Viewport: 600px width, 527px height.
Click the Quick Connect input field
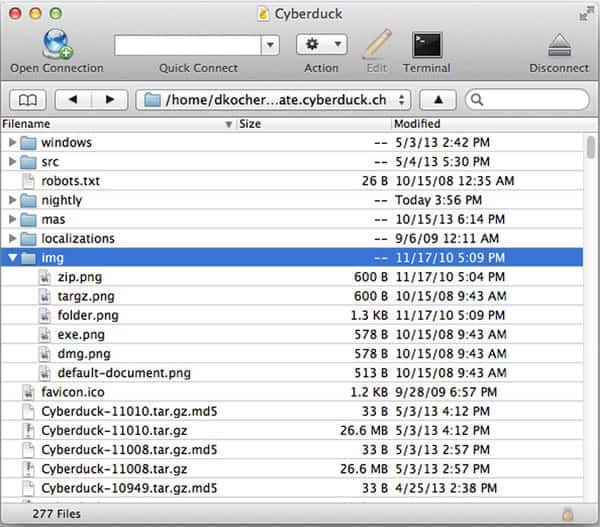point(188,45)
